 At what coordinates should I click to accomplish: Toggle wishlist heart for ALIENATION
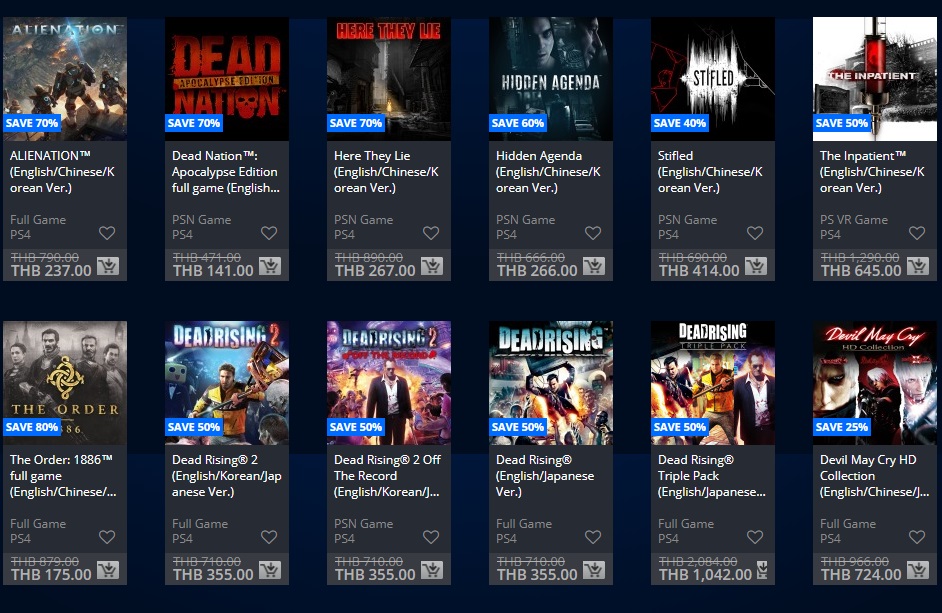[x=107, y=233]
